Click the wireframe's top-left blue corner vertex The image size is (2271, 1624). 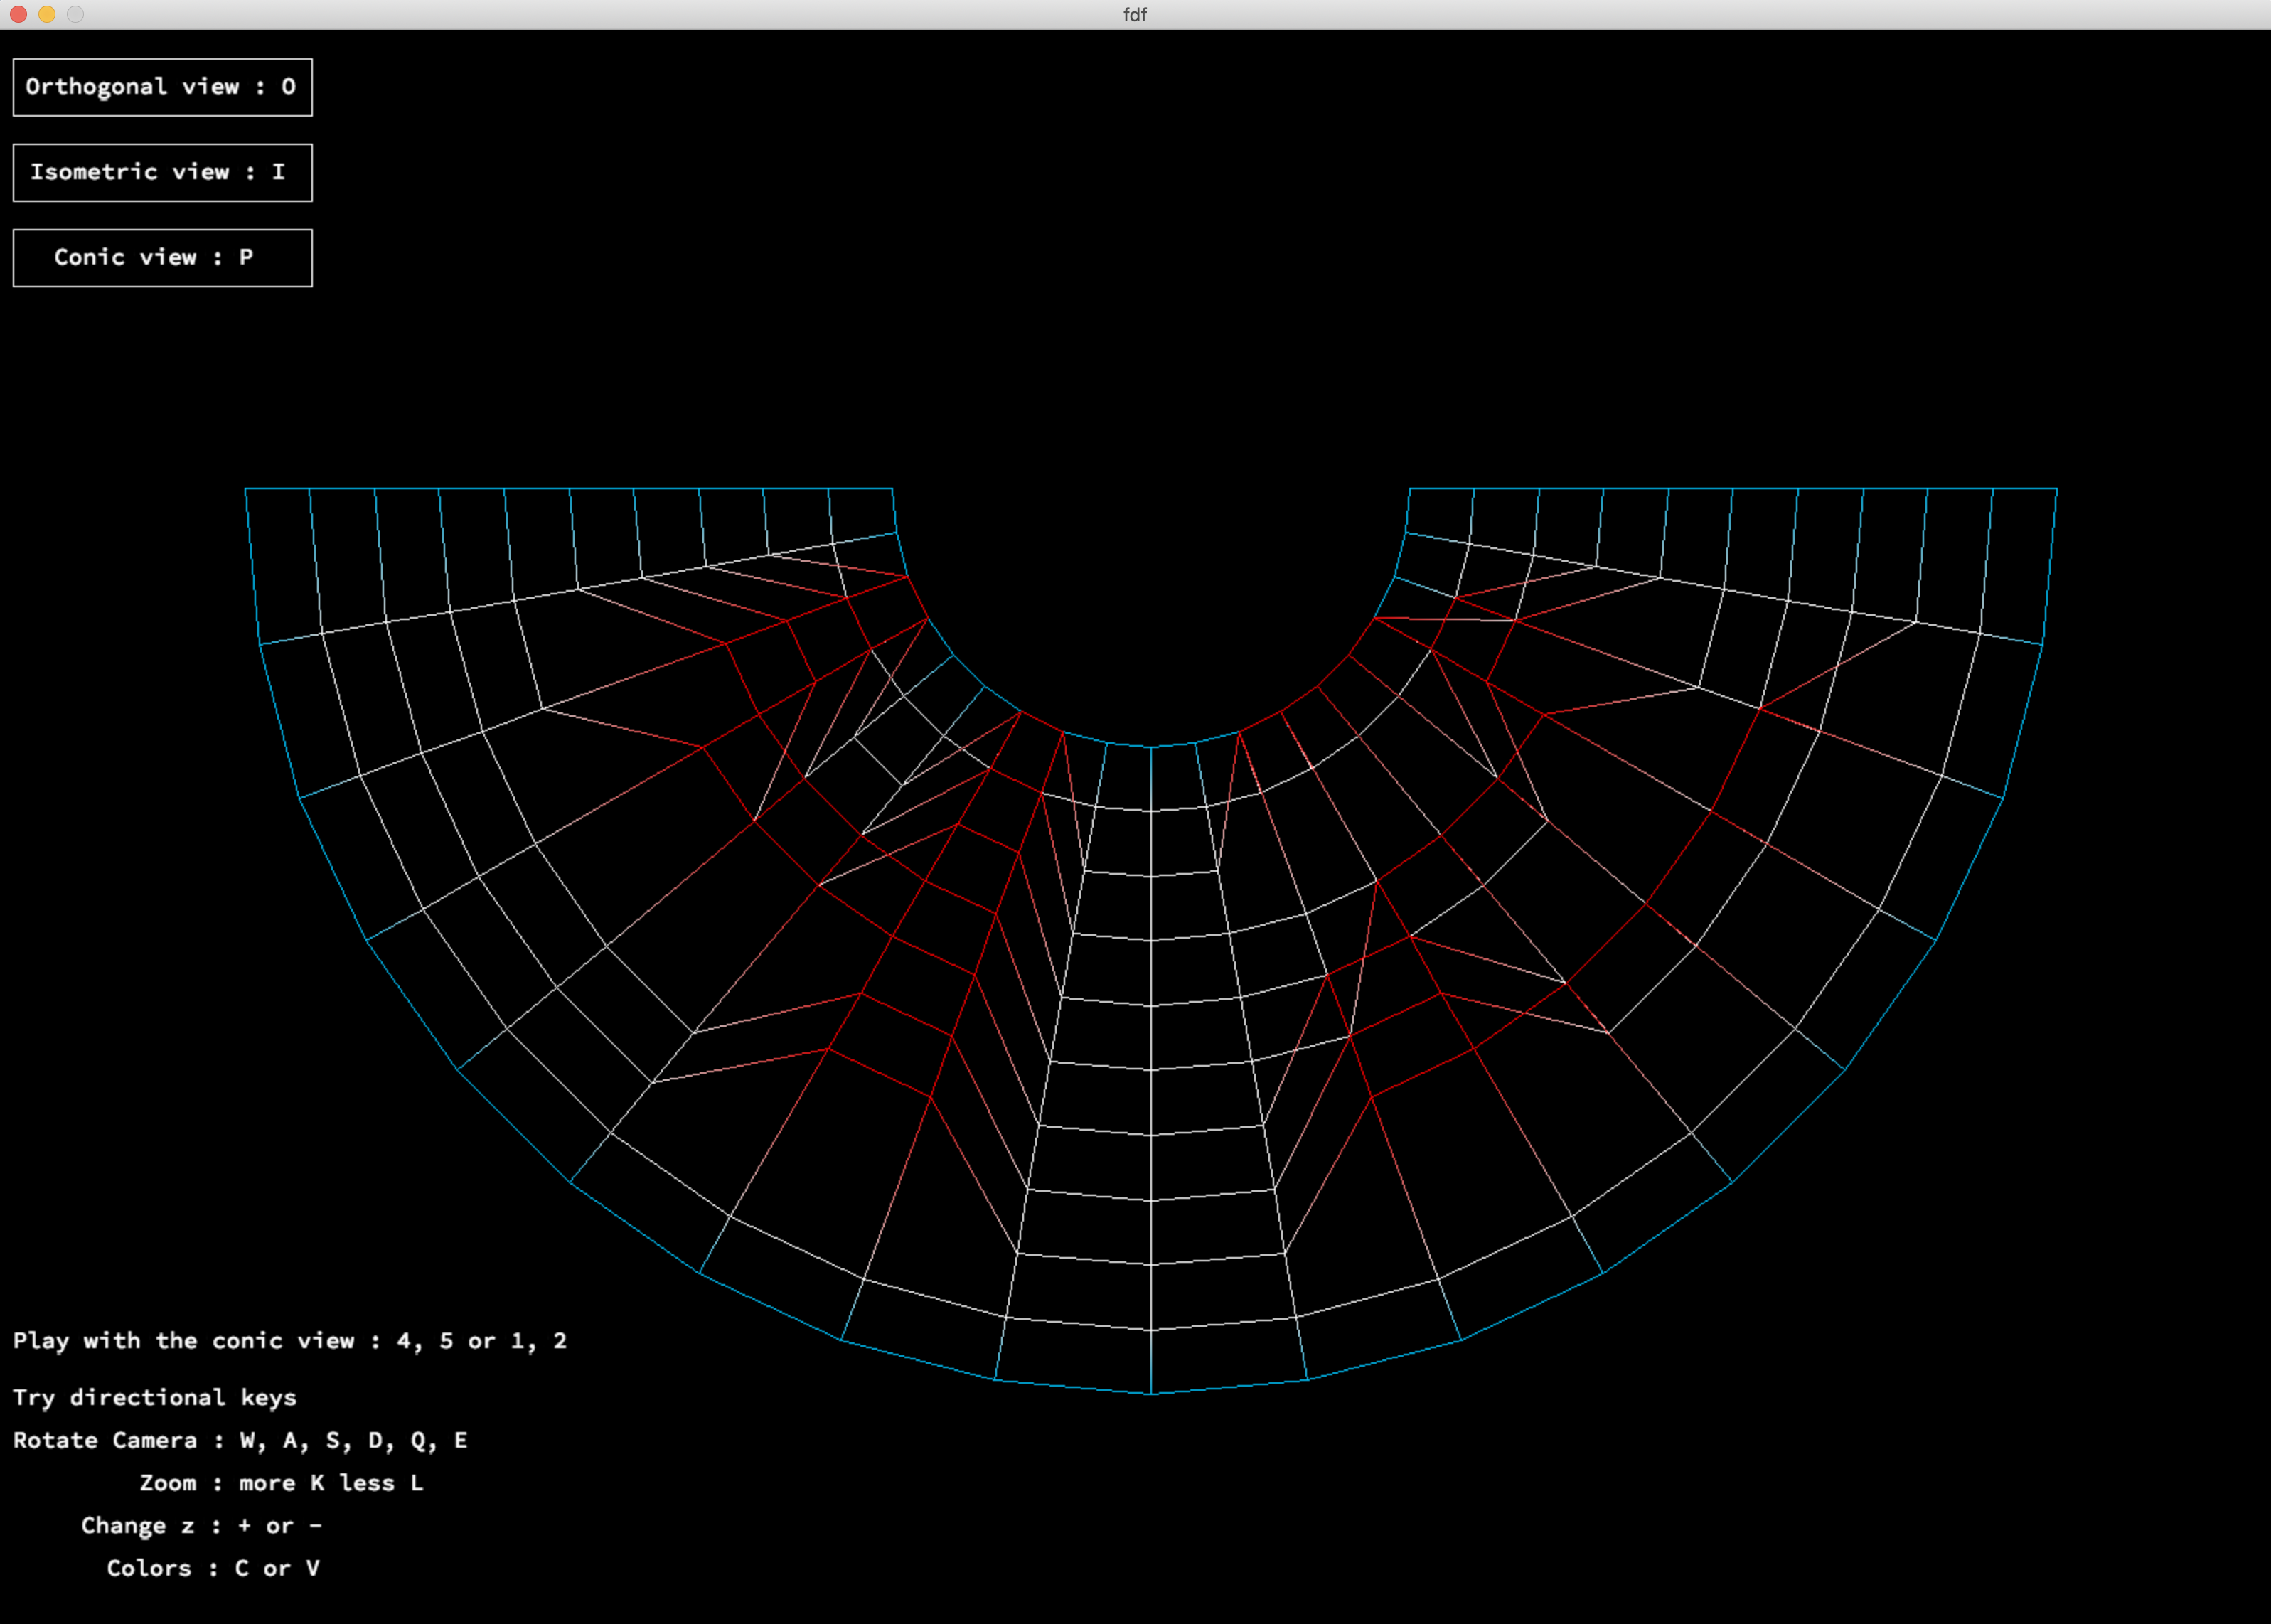click(x=246, y=489)
